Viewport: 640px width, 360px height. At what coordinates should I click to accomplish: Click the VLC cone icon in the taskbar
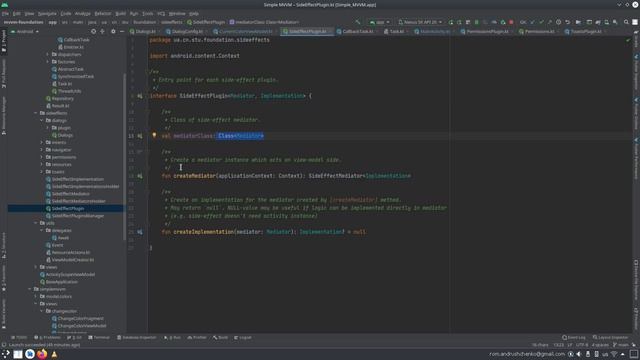[x=54, y=354]
